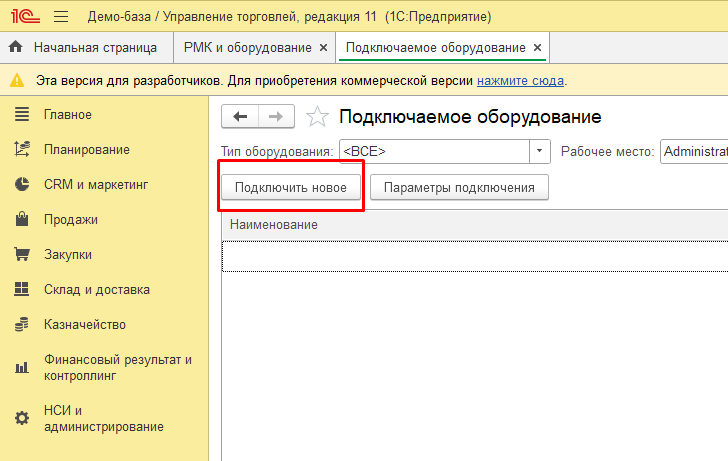Go forward with the right arrow button

276,117
